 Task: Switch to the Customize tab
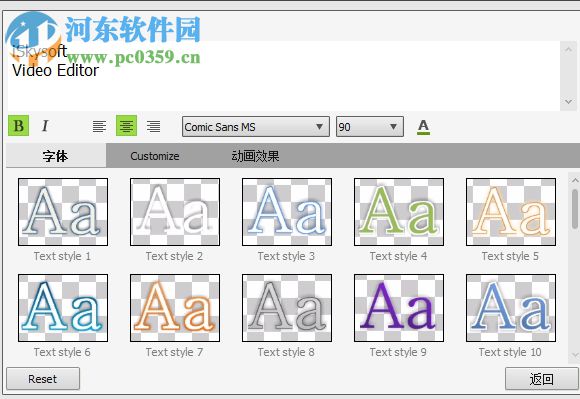pyautogui.click(x=155, y=156)
